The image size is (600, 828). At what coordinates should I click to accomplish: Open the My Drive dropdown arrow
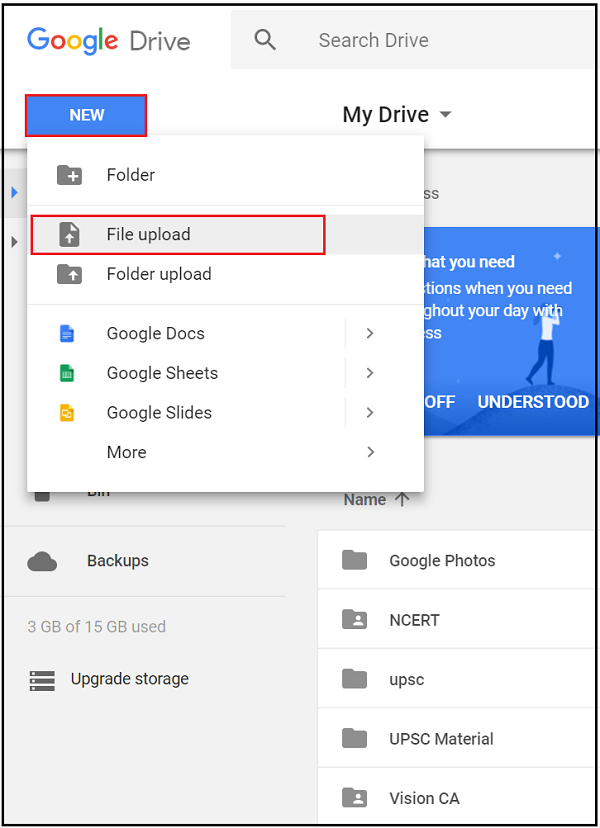pyautogui.click(x=445, y=115)
